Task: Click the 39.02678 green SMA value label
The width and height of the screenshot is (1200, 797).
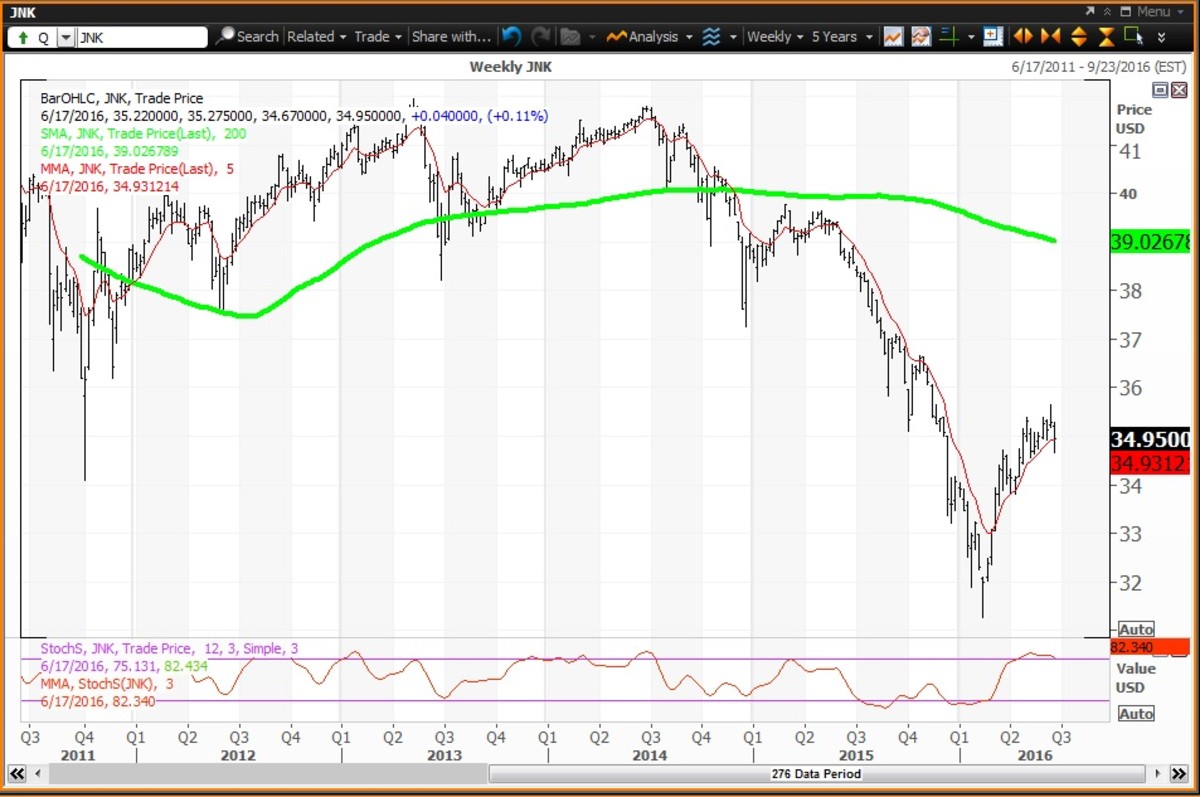Action: [1150, 242]
